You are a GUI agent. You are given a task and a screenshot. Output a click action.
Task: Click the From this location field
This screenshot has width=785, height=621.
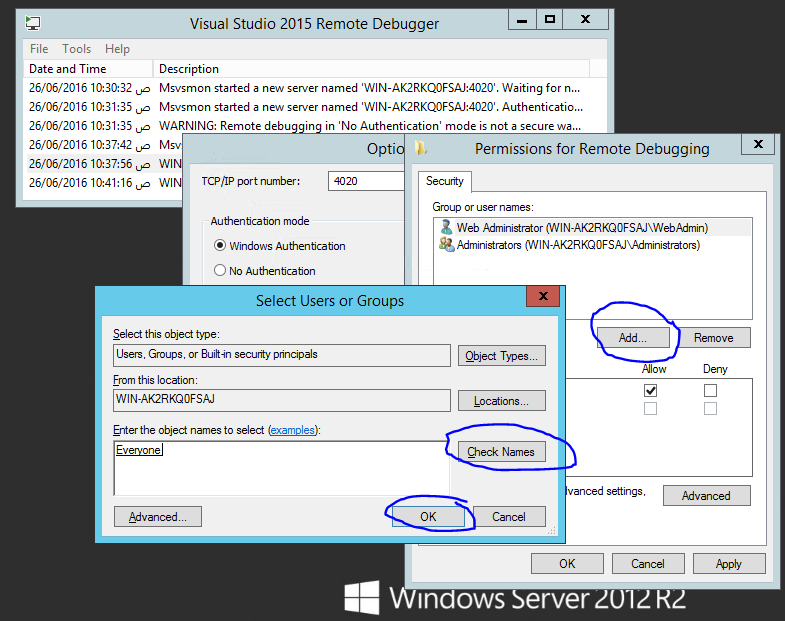281,400
